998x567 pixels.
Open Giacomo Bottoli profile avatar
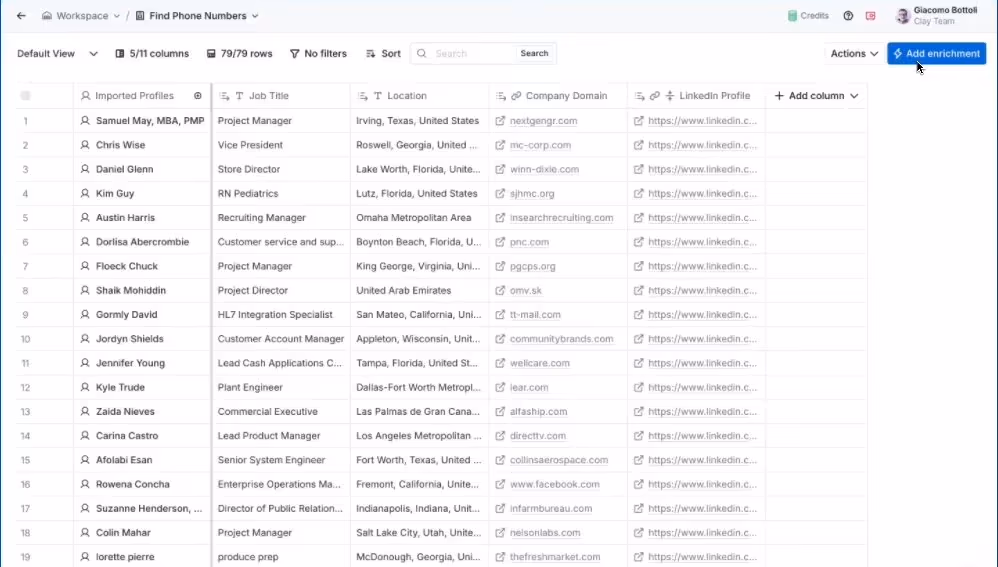coord(902,16)
